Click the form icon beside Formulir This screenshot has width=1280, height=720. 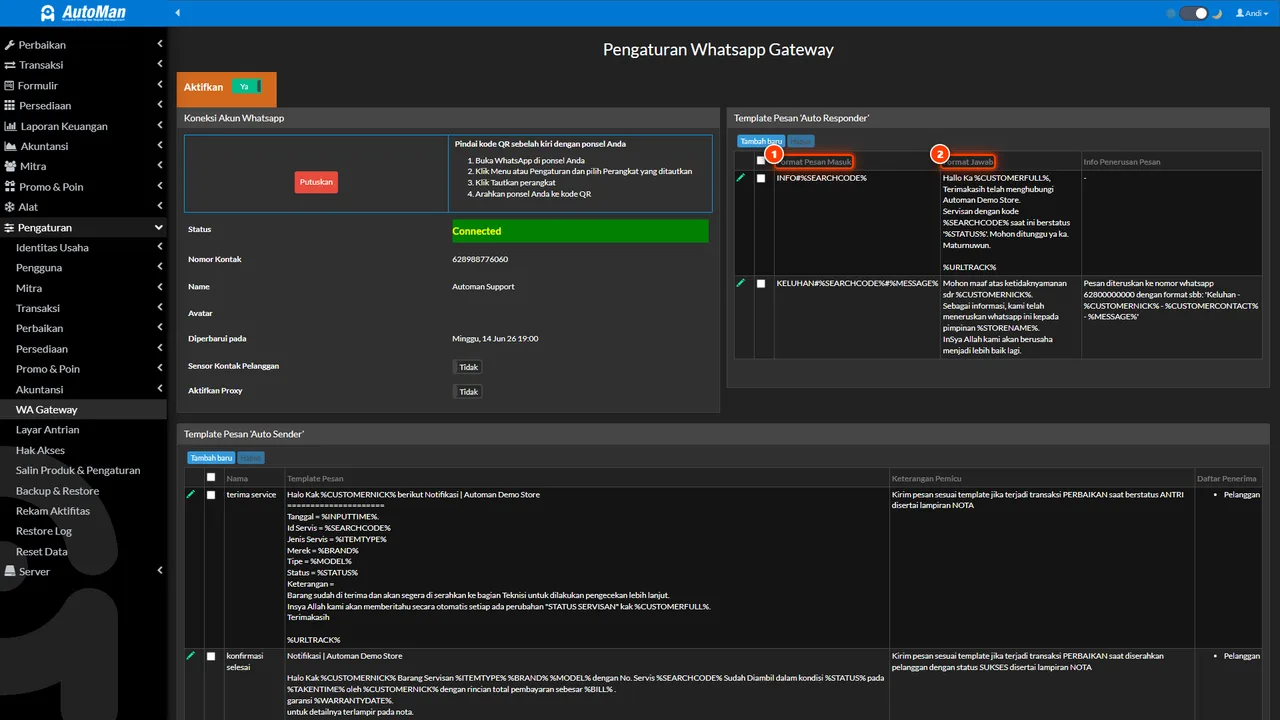coord(10,86)
